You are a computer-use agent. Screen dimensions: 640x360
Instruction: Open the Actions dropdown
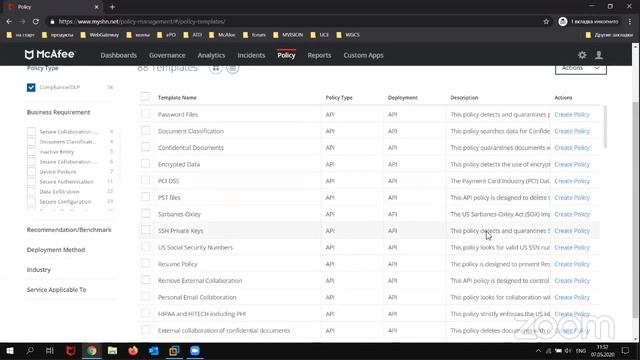pos(580,69)
